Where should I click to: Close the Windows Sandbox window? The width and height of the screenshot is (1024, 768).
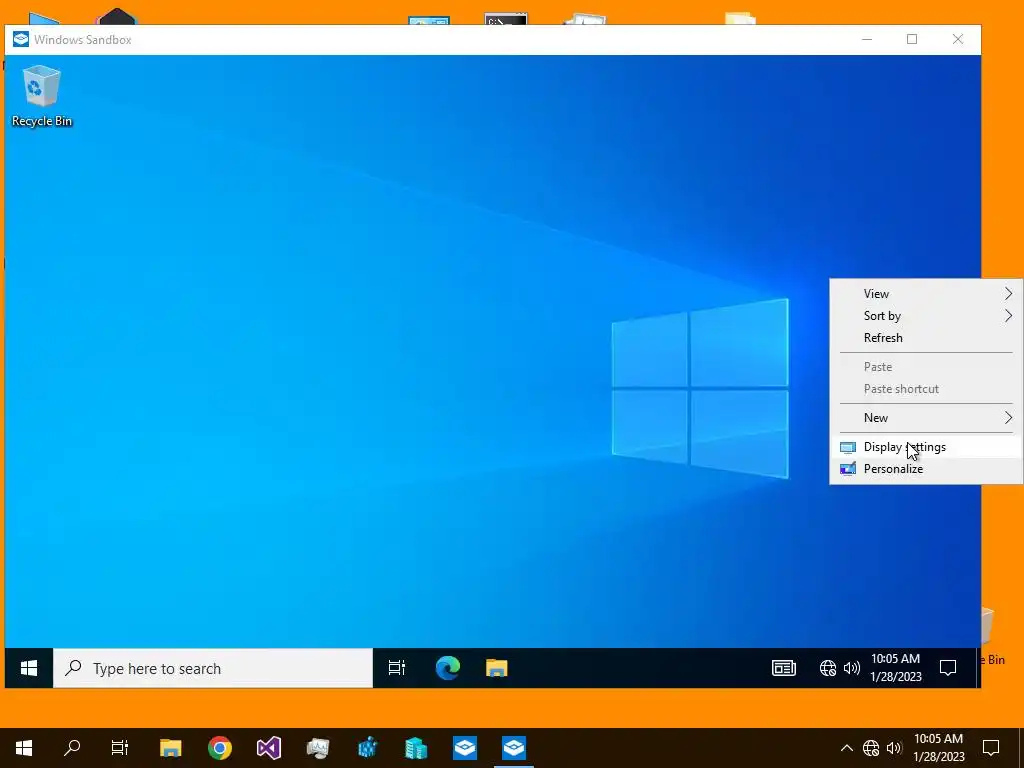click(957, 39)
